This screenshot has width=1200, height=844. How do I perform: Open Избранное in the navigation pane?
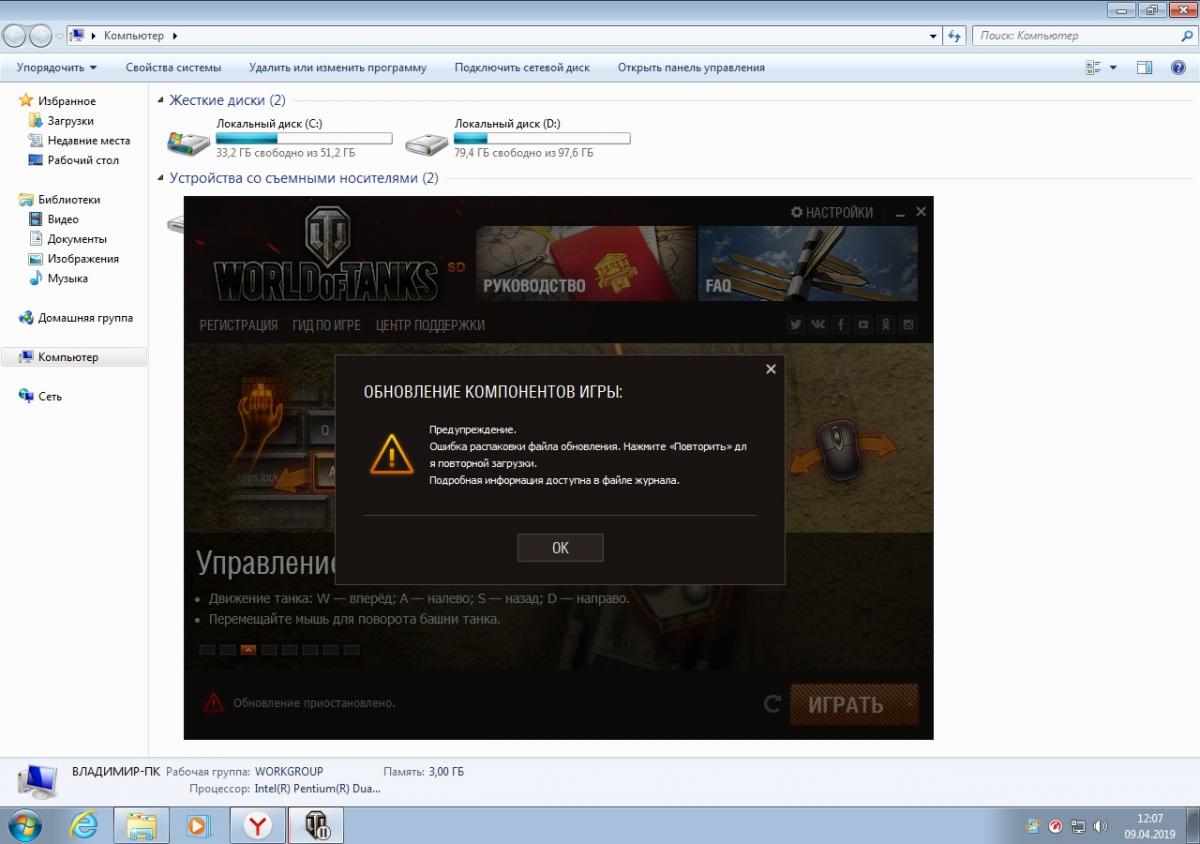coord(67,101)
